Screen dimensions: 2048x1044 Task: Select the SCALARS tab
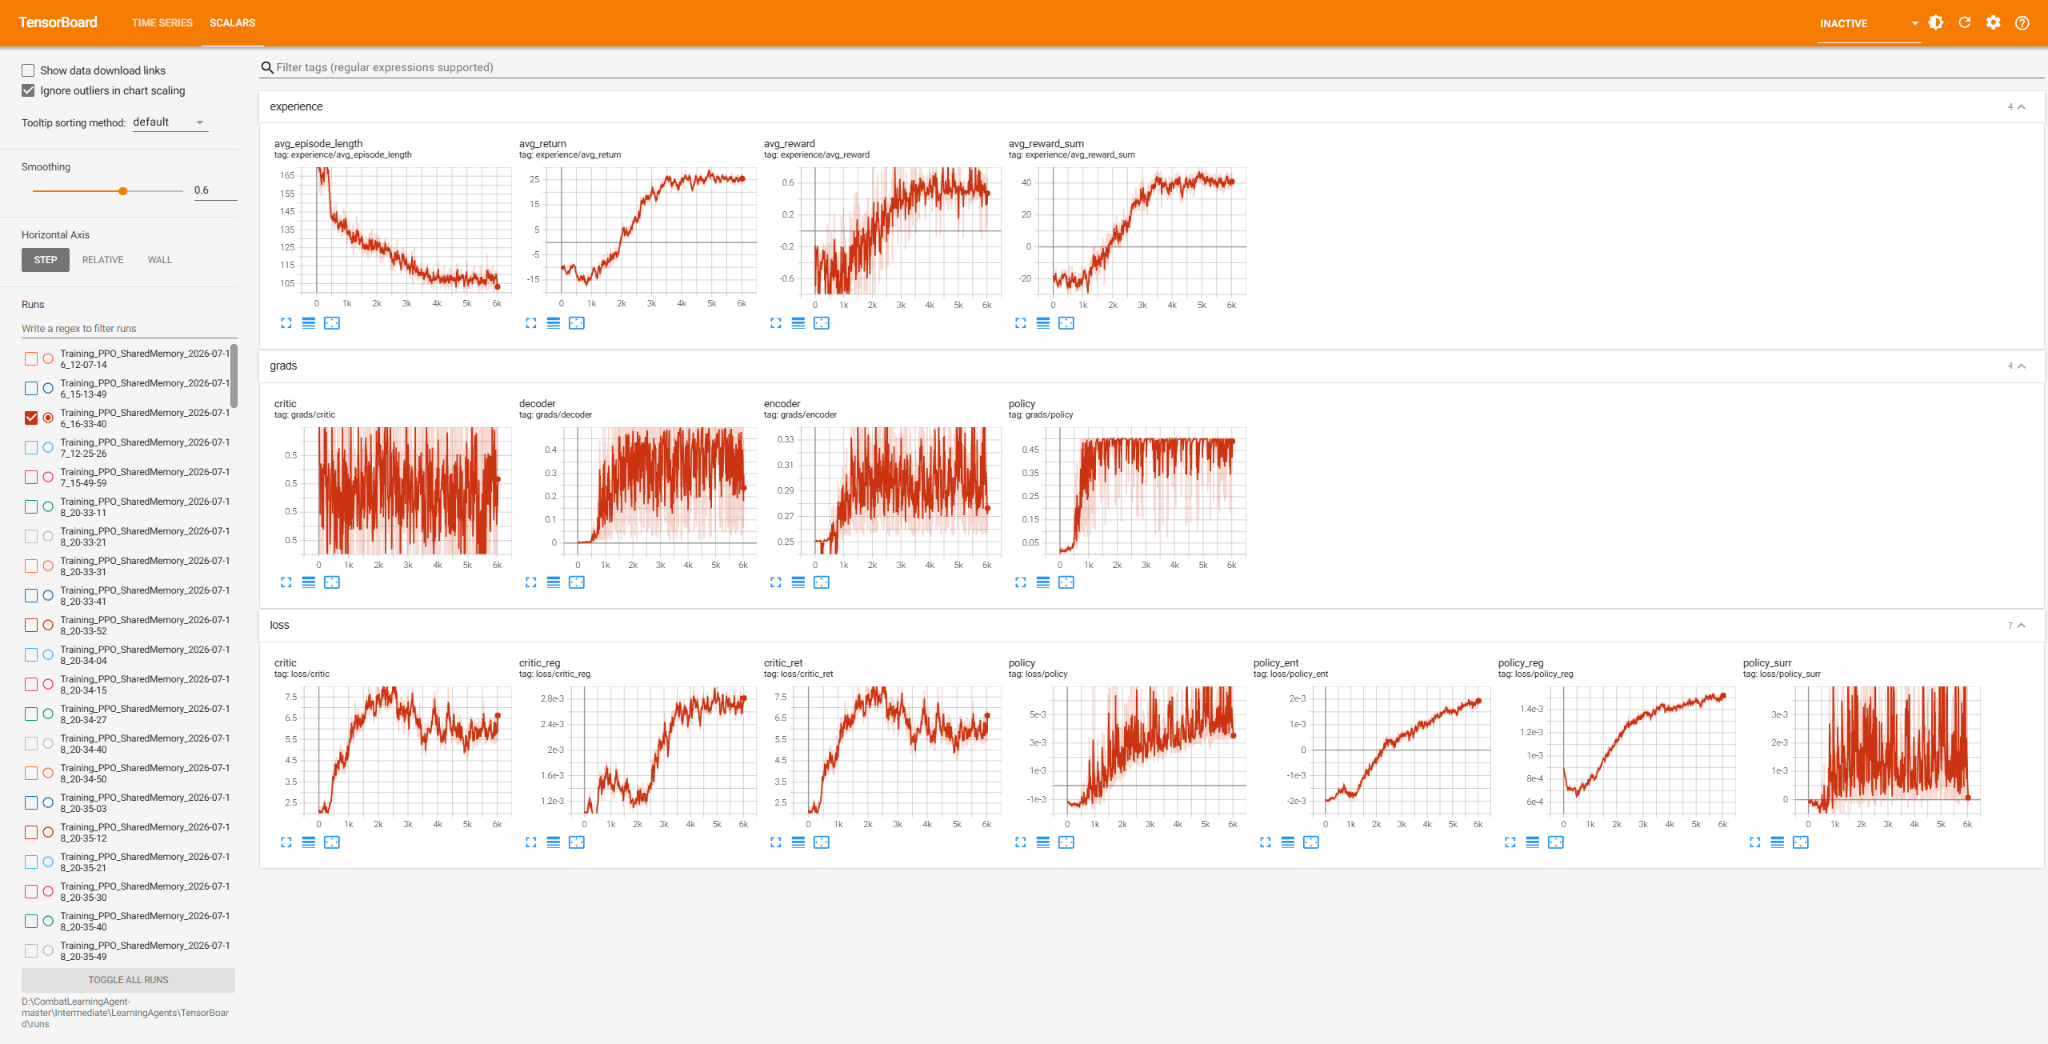pyautogui.click(x=232, y=23)
